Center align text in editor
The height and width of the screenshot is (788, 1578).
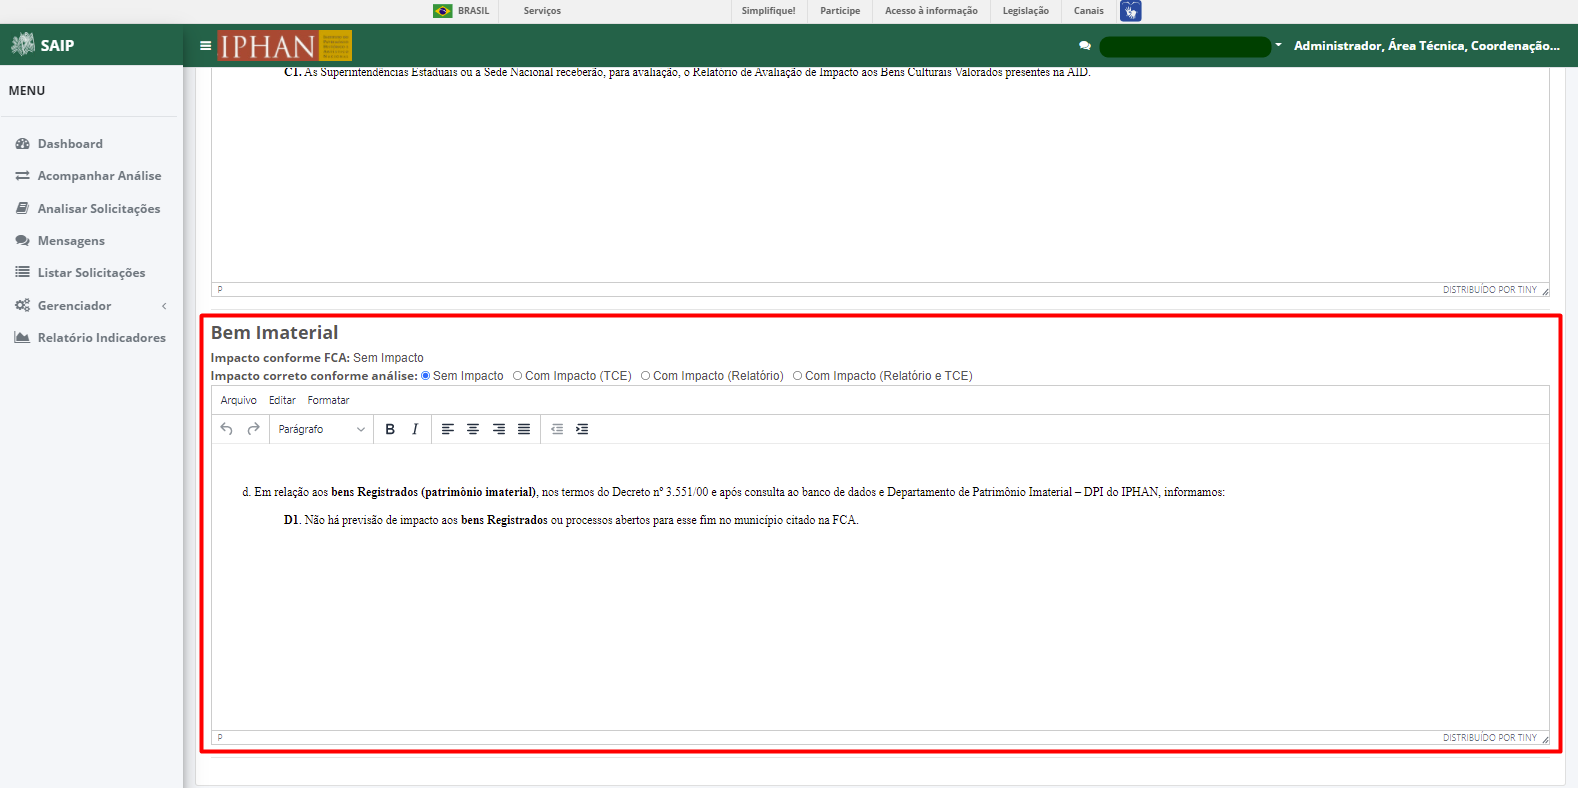coord(473,429)
